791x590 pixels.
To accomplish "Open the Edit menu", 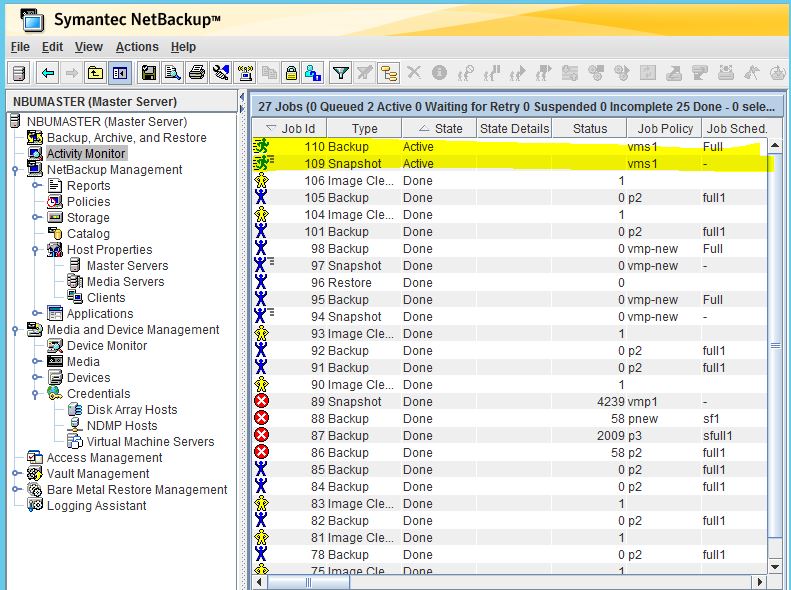I will coord(52,47).
